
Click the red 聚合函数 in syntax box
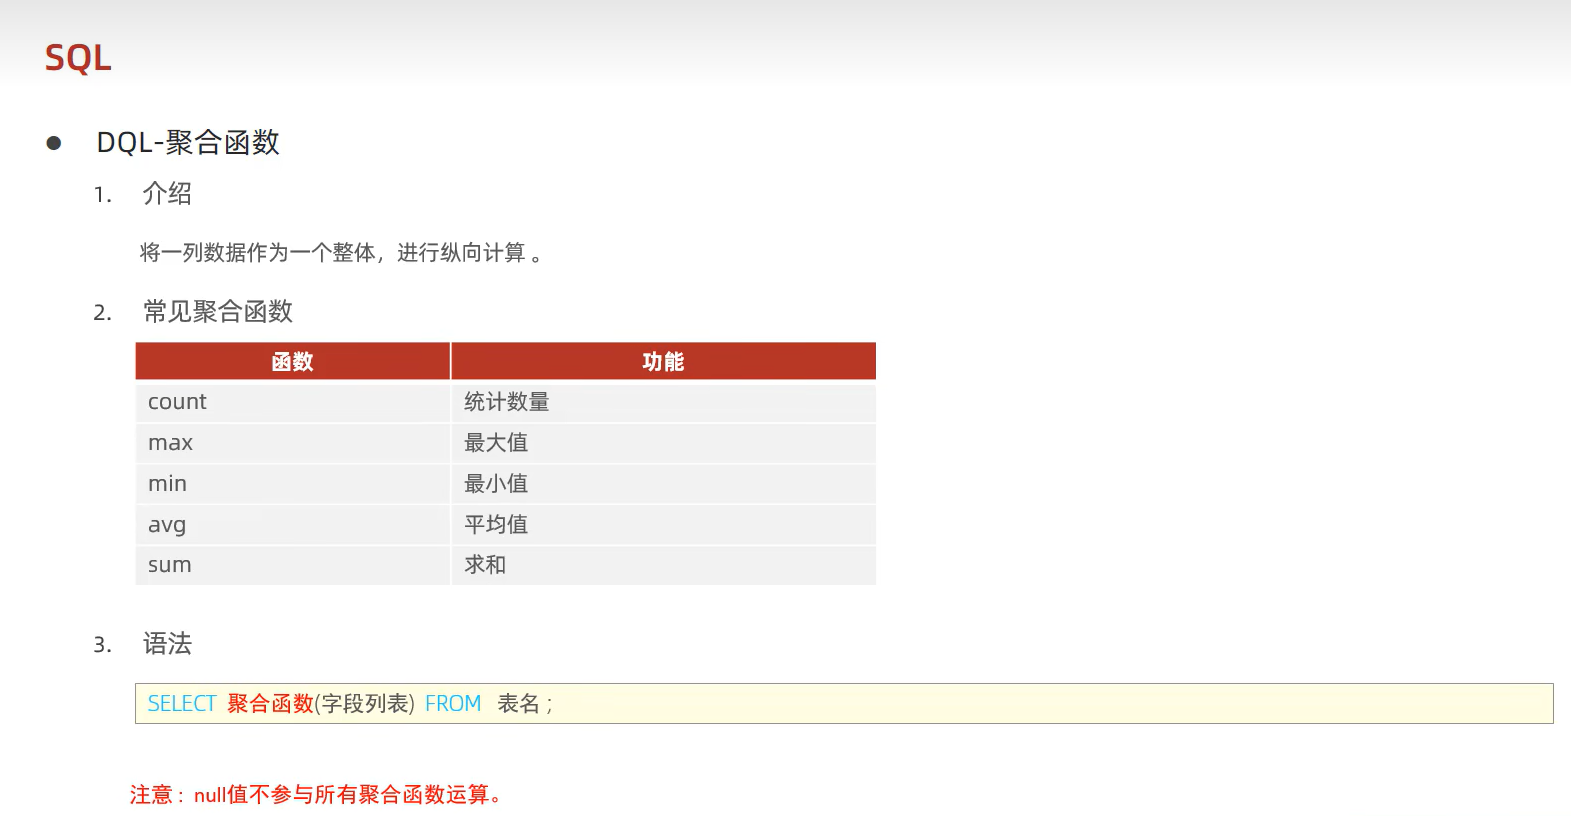[x=270, y=704]
